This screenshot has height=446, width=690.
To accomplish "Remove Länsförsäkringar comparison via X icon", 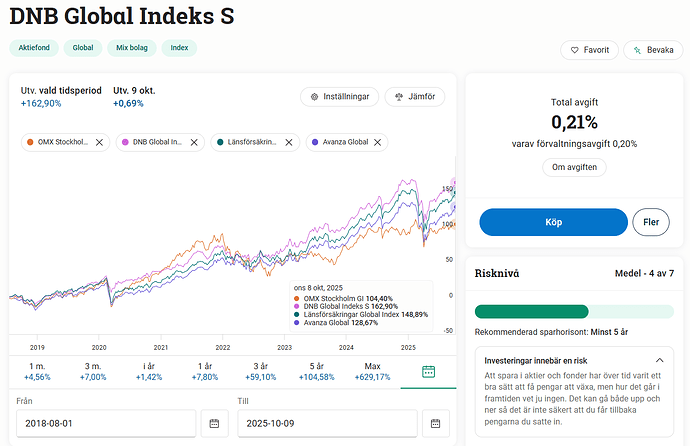I will pyautogui.click(x=289, y=142).
